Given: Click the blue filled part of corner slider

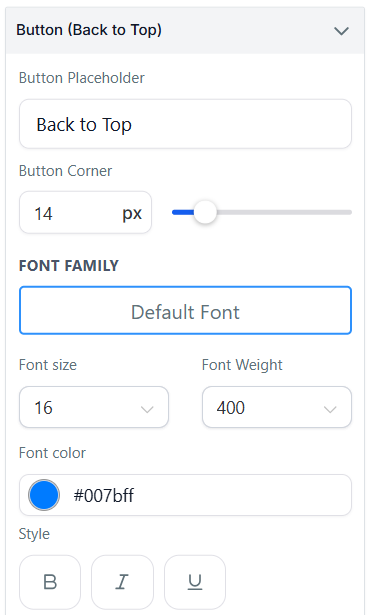Looking at the screenshot, I should pos(183,212).
